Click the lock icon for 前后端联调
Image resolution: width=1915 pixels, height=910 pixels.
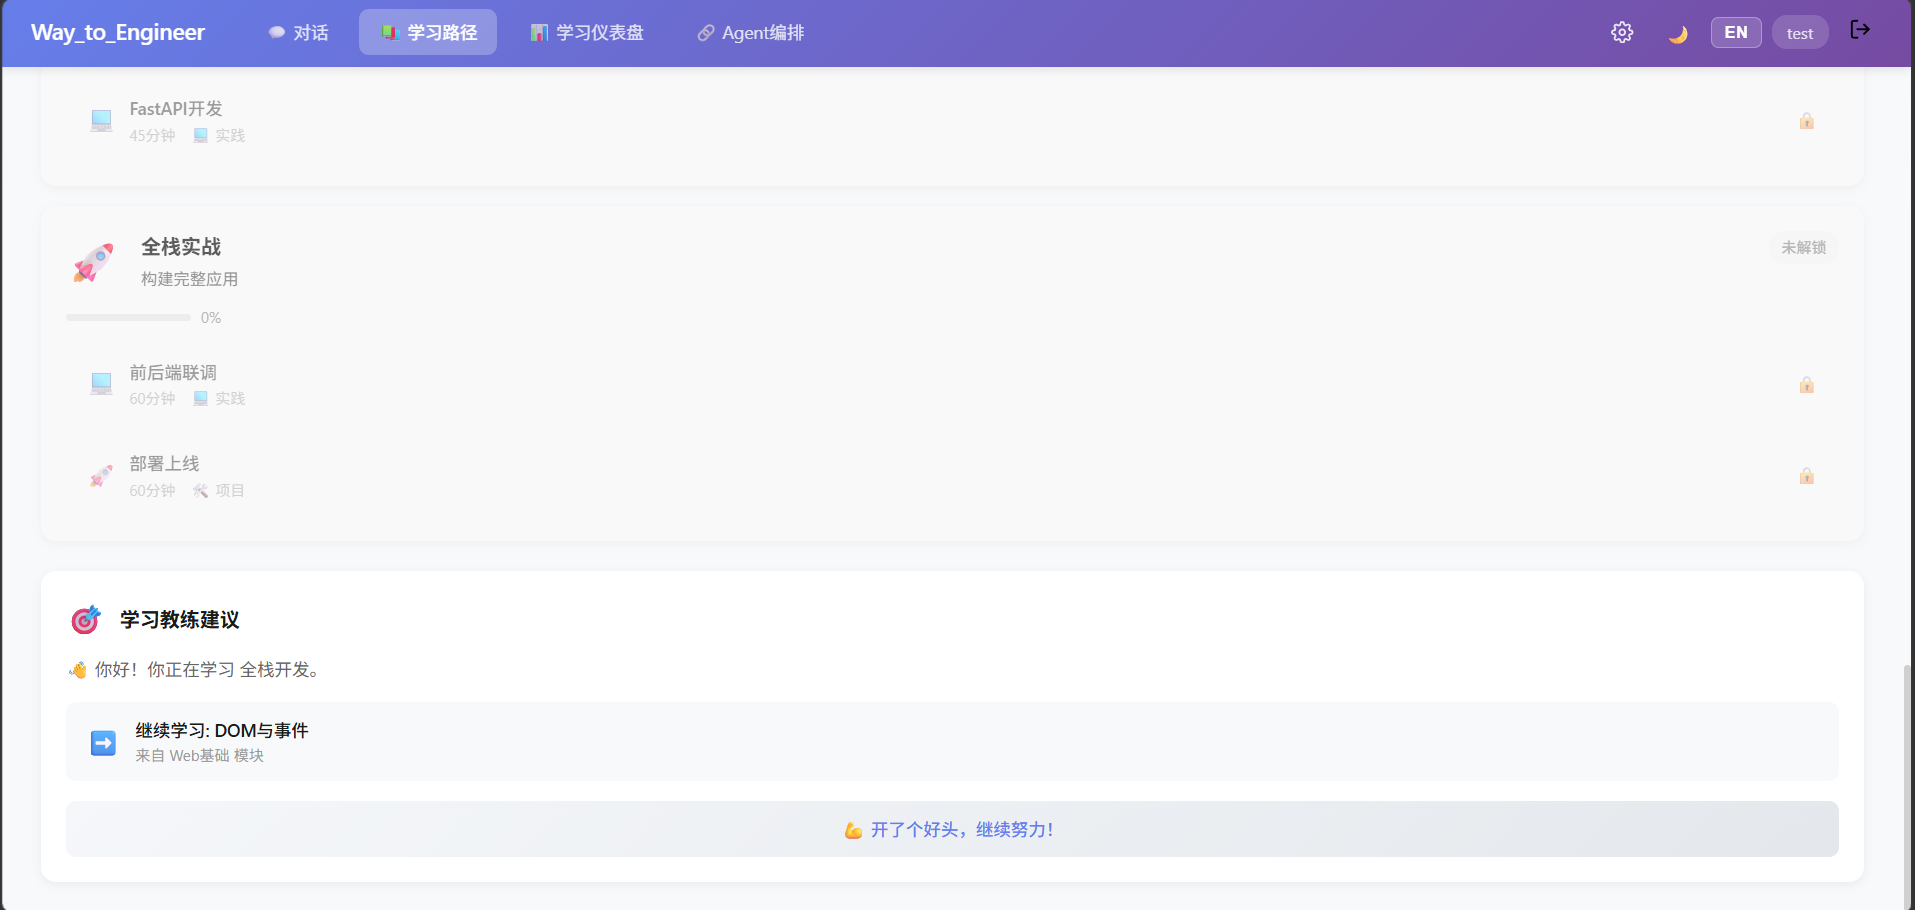tap(1807, 385)
